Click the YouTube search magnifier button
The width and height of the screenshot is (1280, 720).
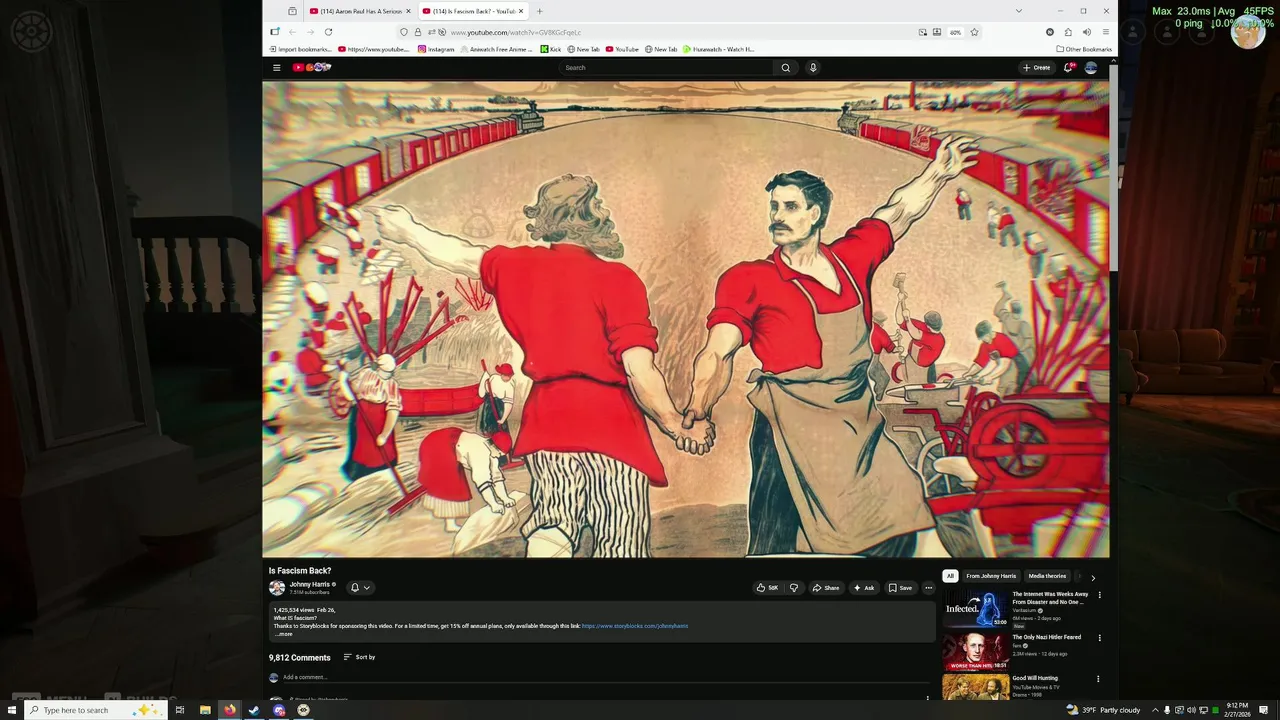click(x=786, y=68)
